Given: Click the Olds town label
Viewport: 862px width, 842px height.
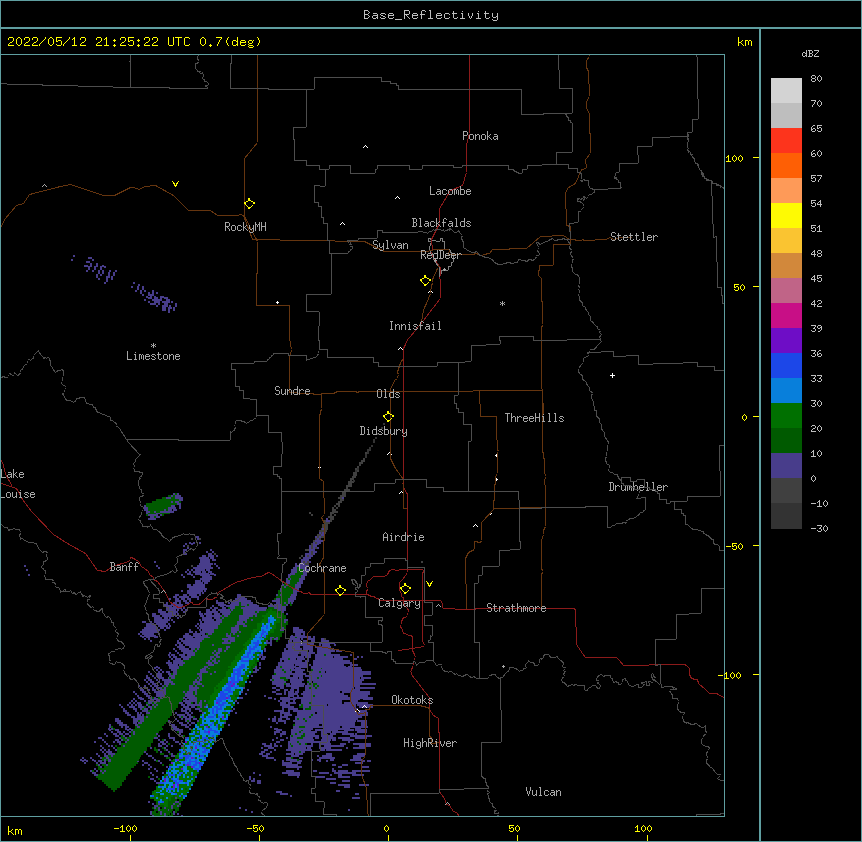Looking at the screenshot, I should [x=388, y=394].
